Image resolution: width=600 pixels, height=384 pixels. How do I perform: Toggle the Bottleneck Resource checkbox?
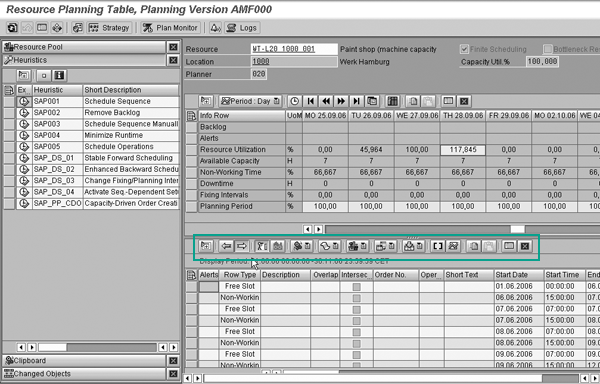pos(548,49)
